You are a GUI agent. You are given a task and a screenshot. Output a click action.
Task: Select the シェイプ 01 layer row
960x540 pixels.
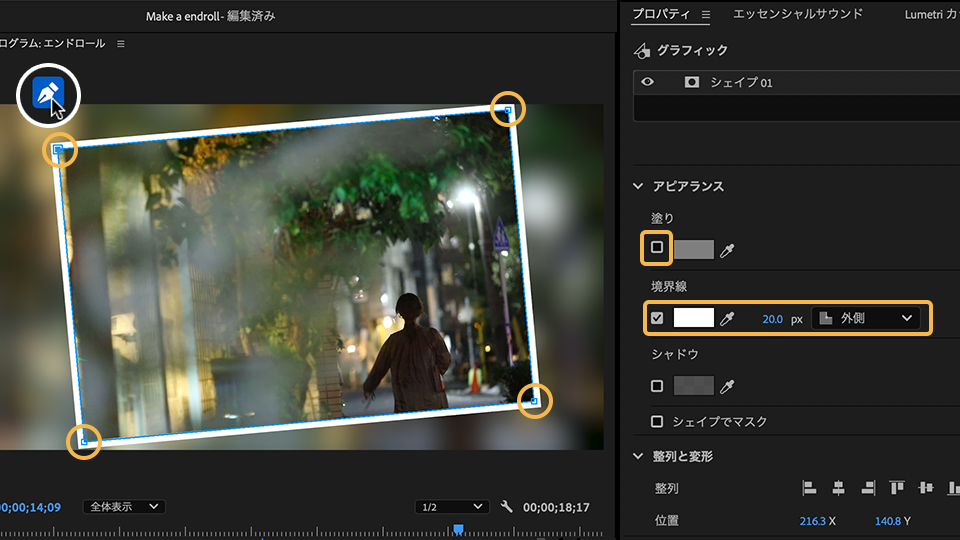coord(796,82)
